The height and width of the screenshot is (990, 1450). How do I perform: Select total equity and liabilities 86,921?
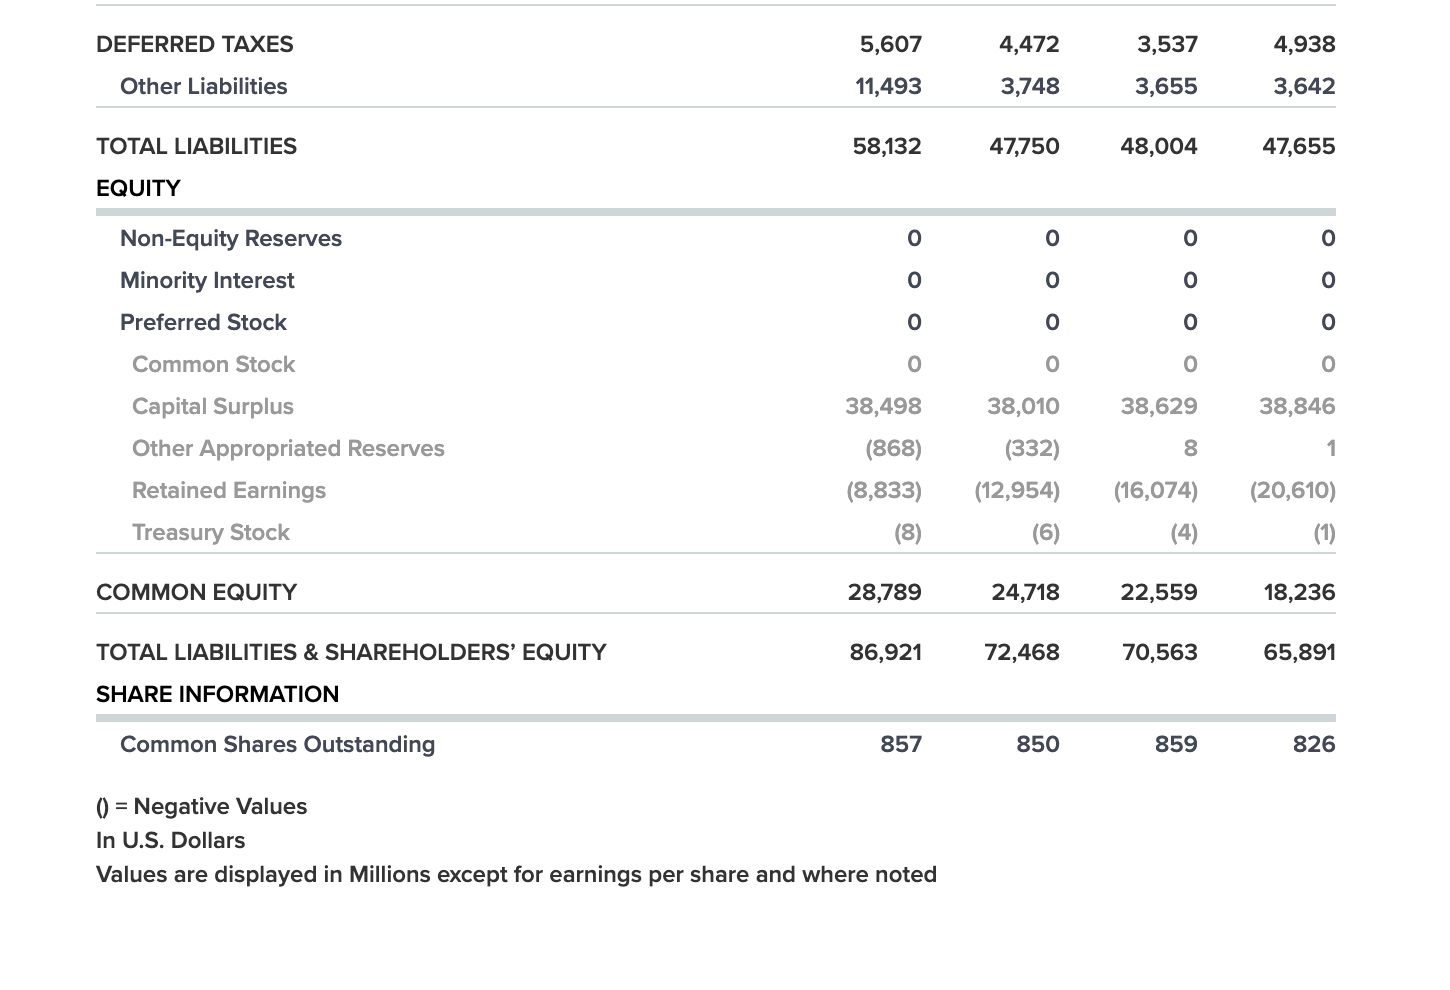pyautogui.click(x=886, y=652)
